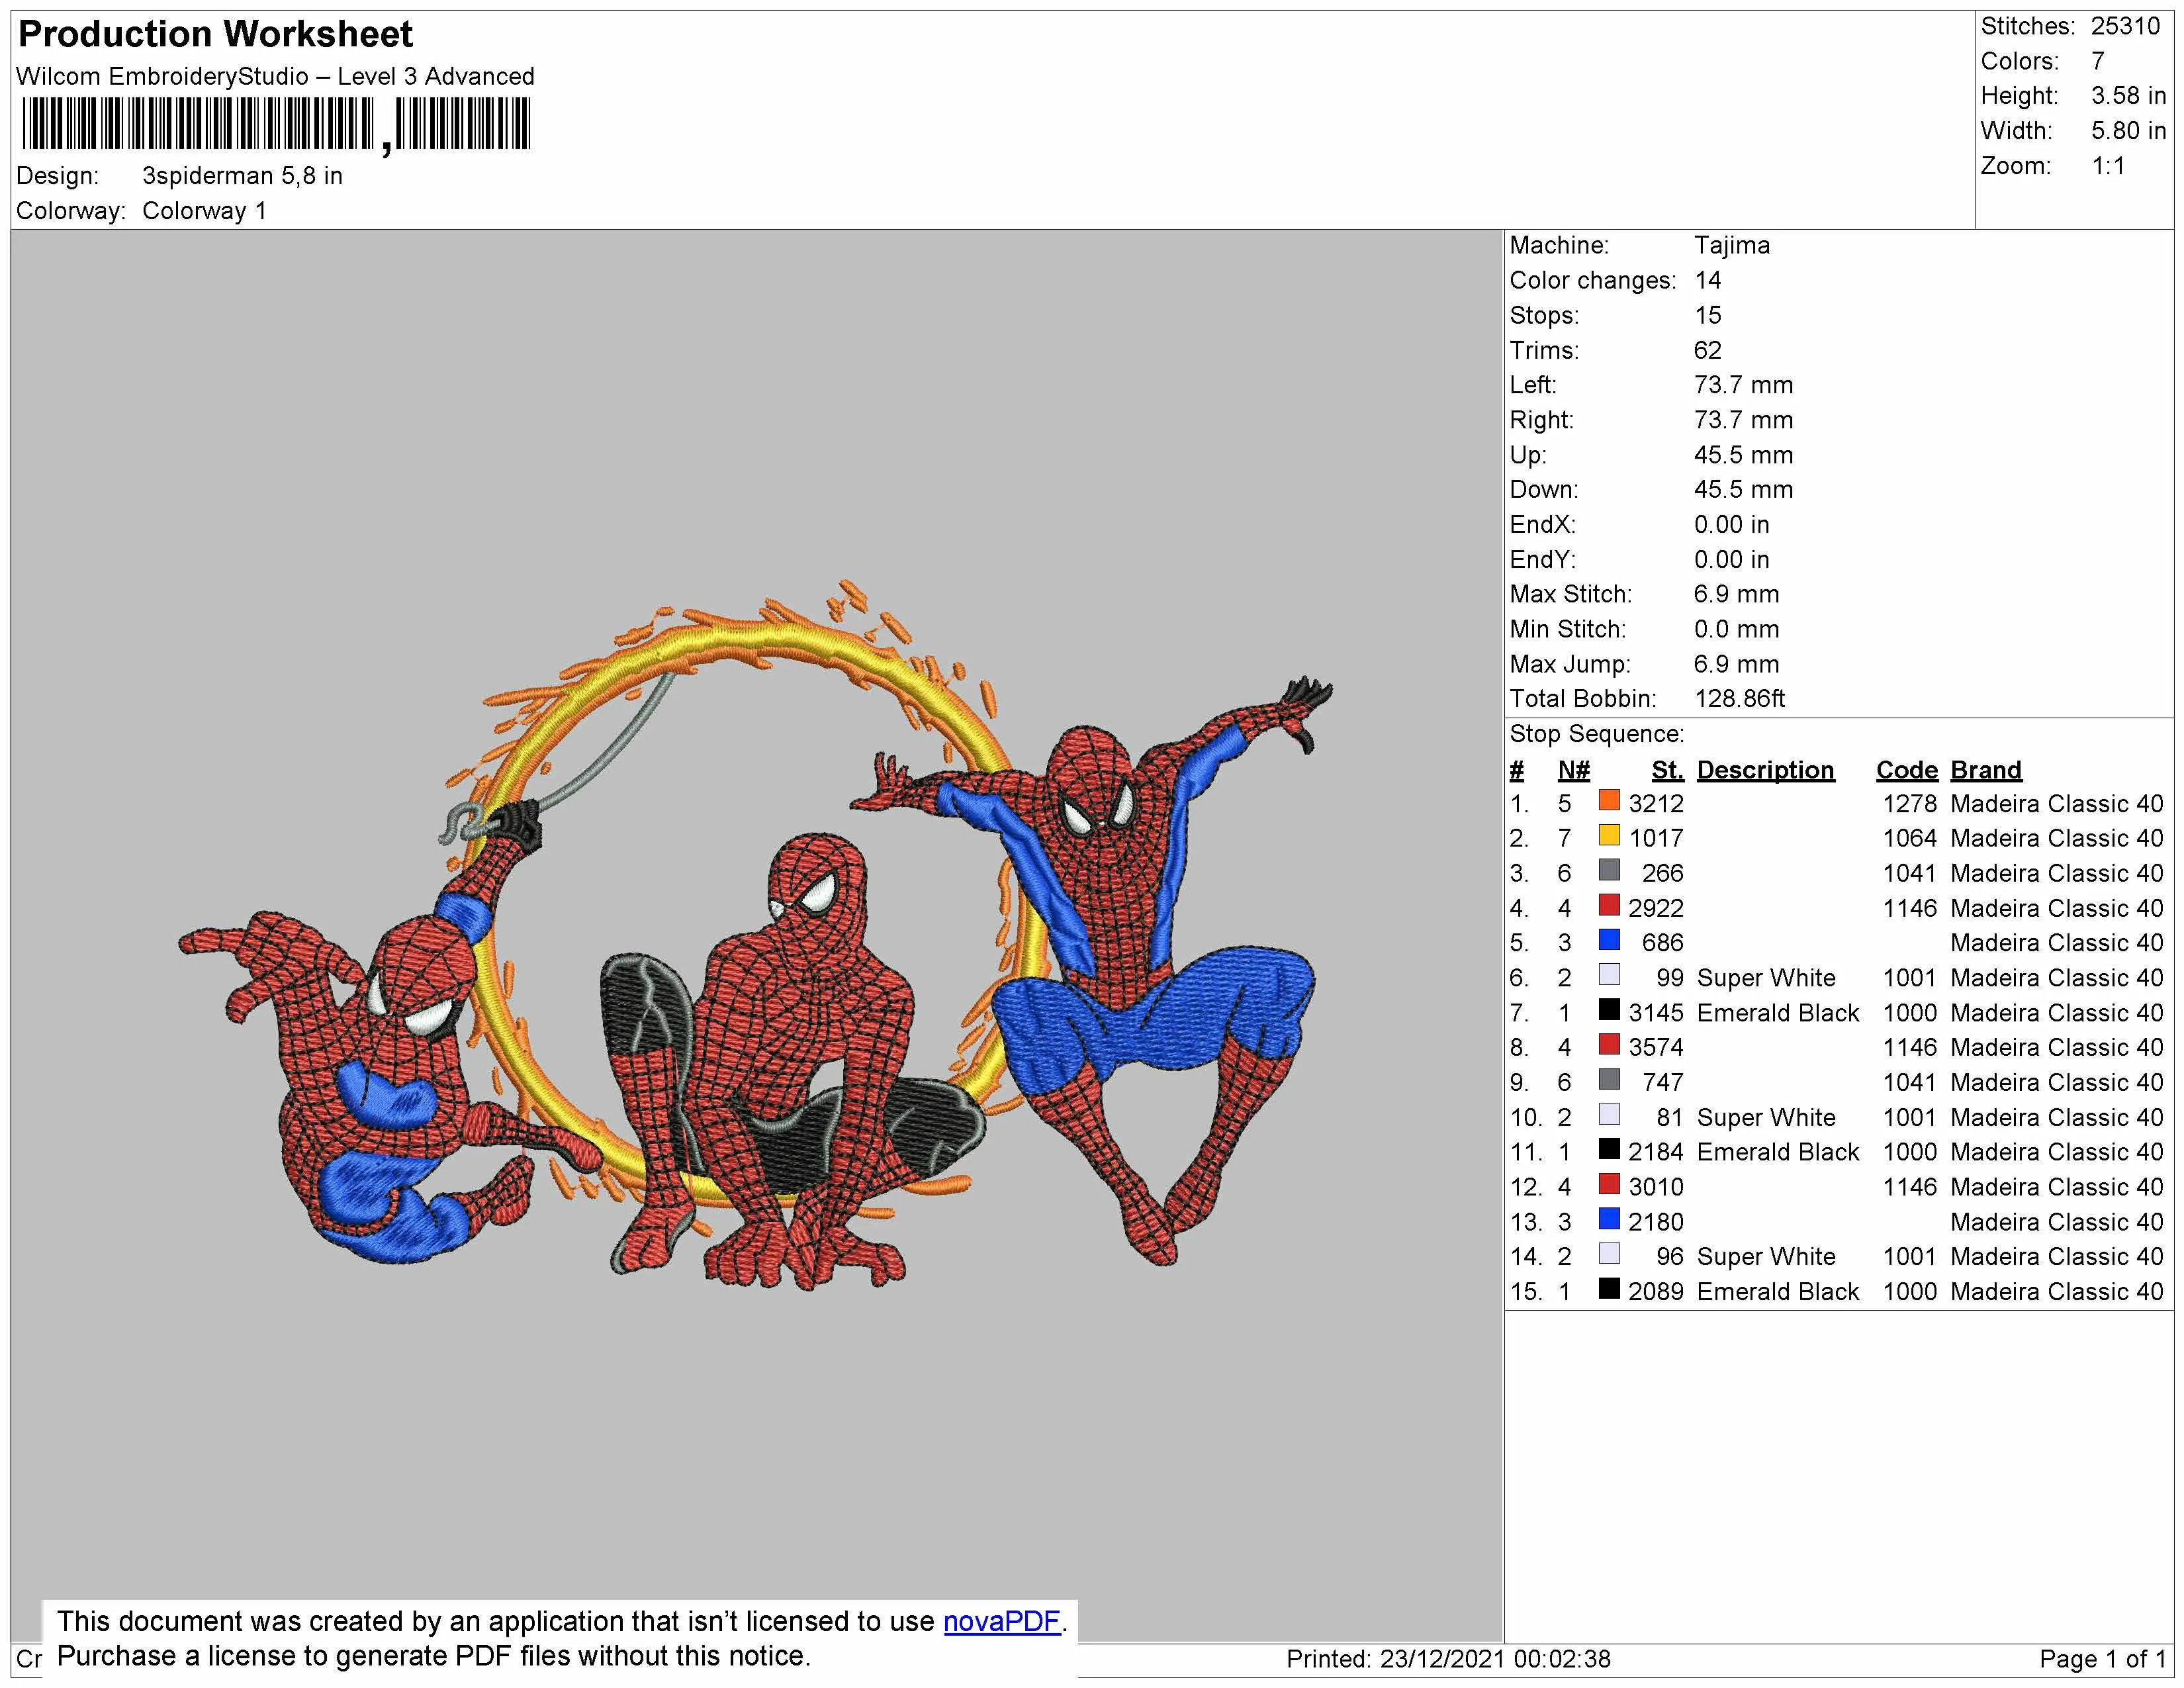Click the Page 1 of 1 label

click(x=2102, y=1659)
